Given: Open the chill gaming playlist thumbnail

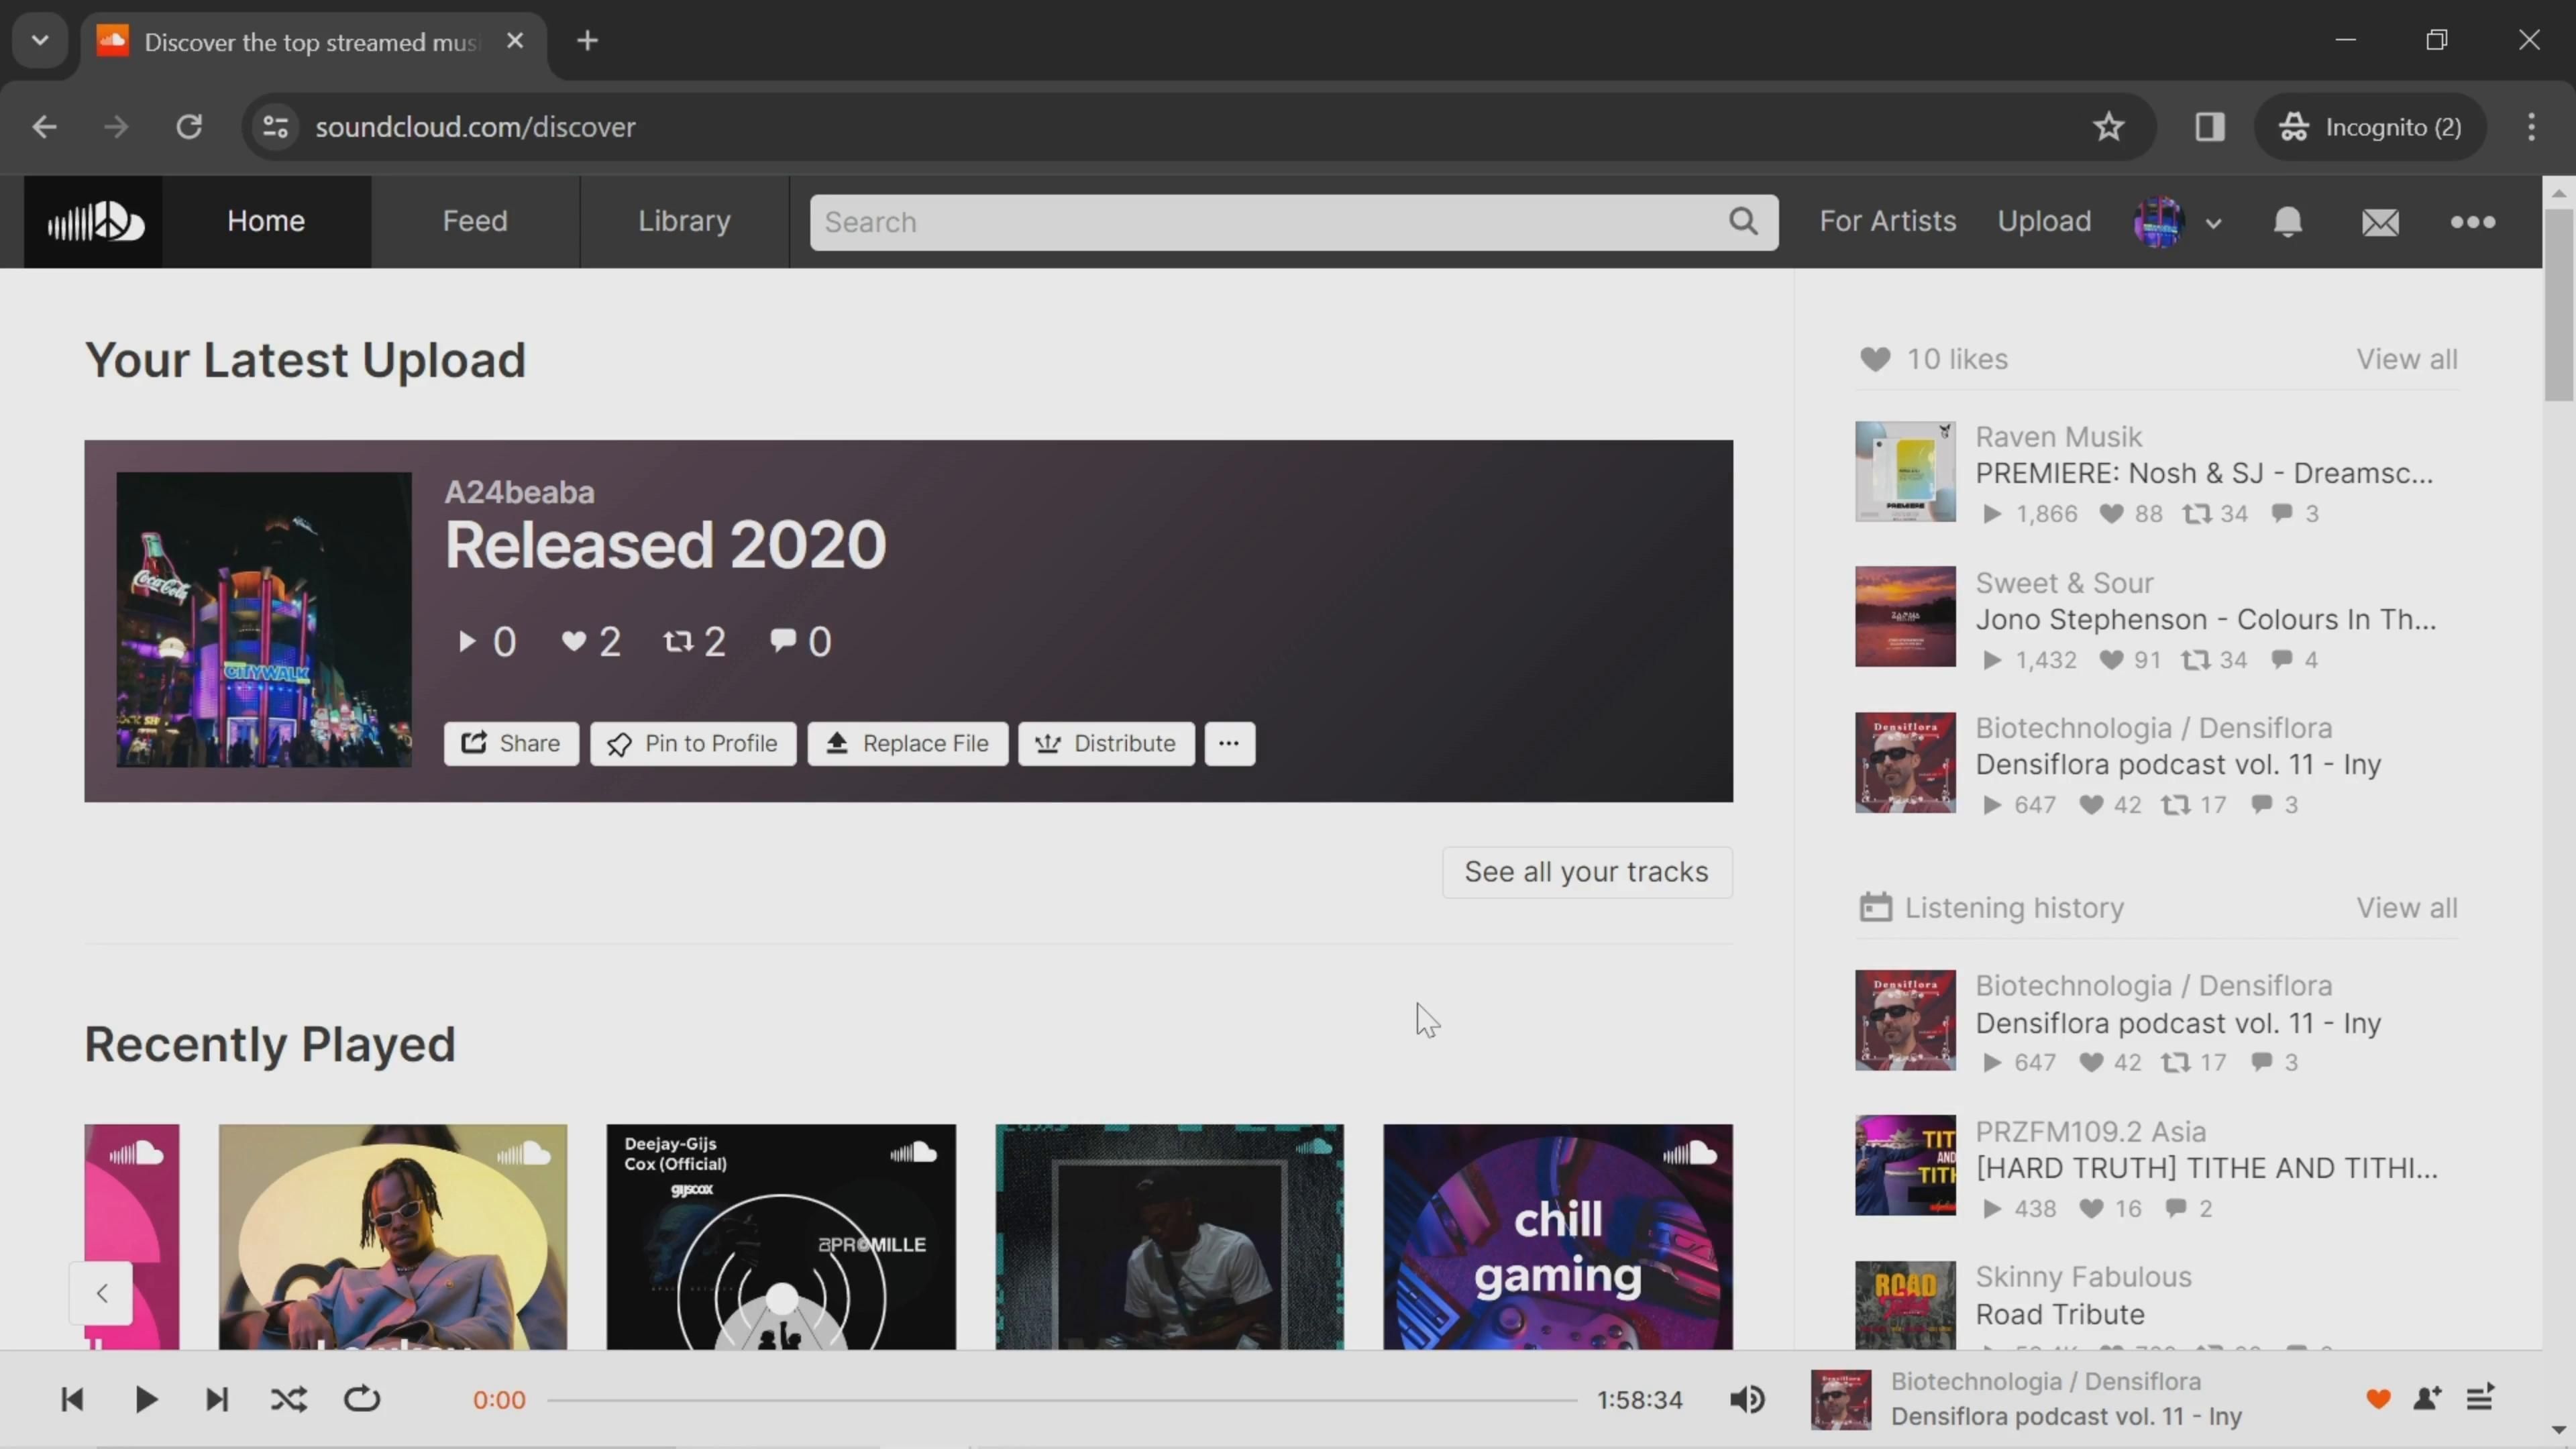Looking at the screenshot, I should pyautogui.click(x=1557, y=1236).
